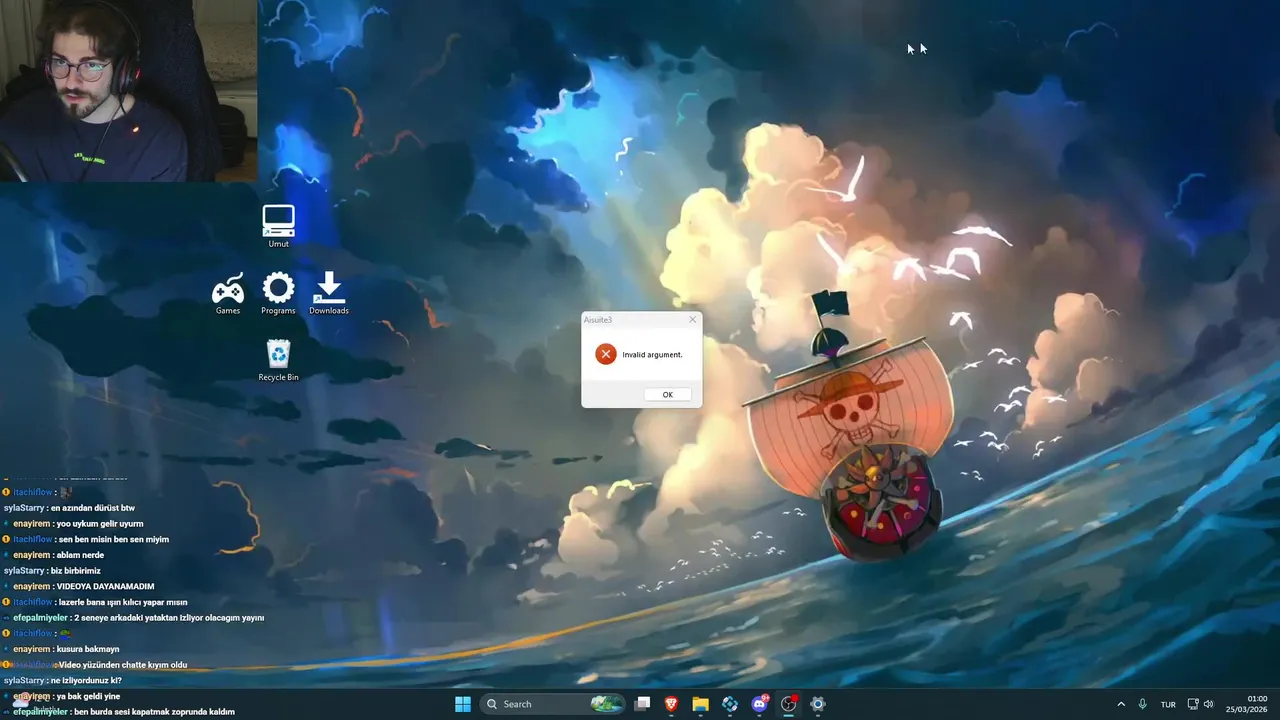The width and height of the screenshot is (1280, 720).
Task: Select the Recycle Bin icon
Action: click(278, 360)
